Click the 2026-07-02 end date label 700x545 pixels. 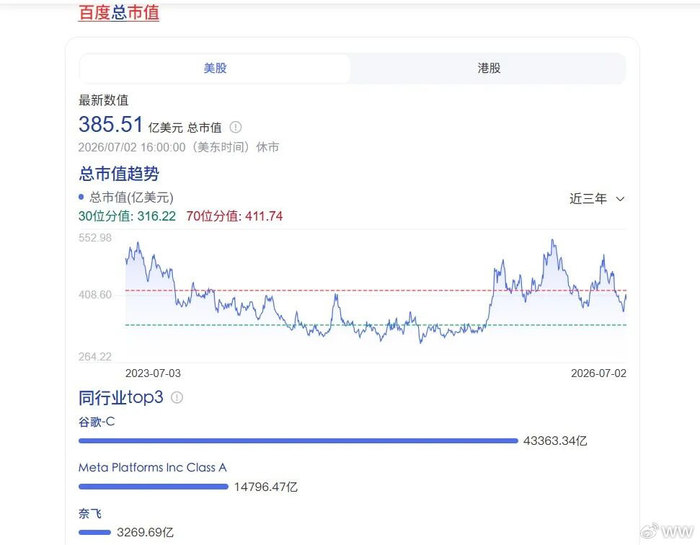(599, 373)
